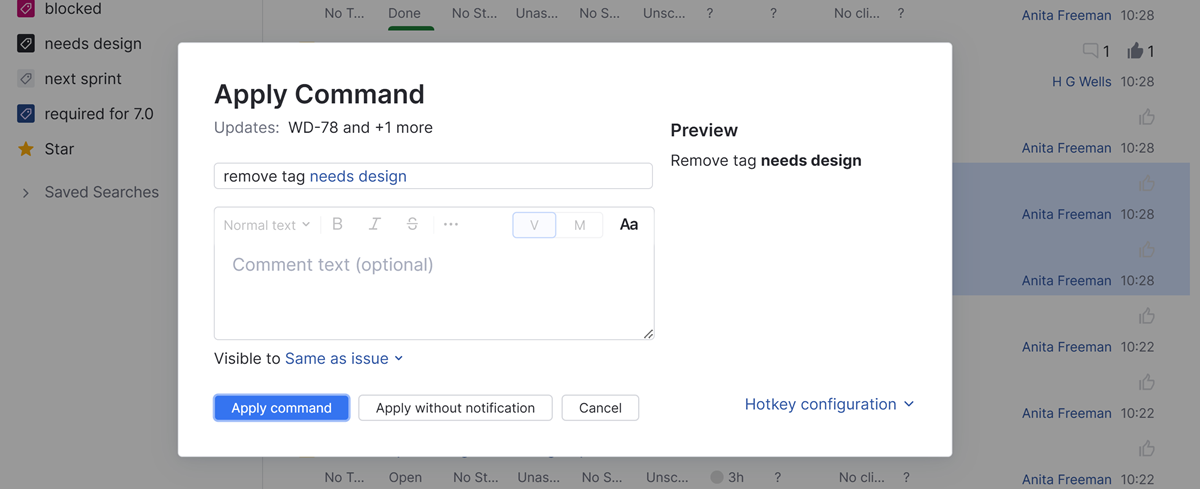Click the required for 7.0 tag icon
The image size is (1200, 489).
coord(26,114)
